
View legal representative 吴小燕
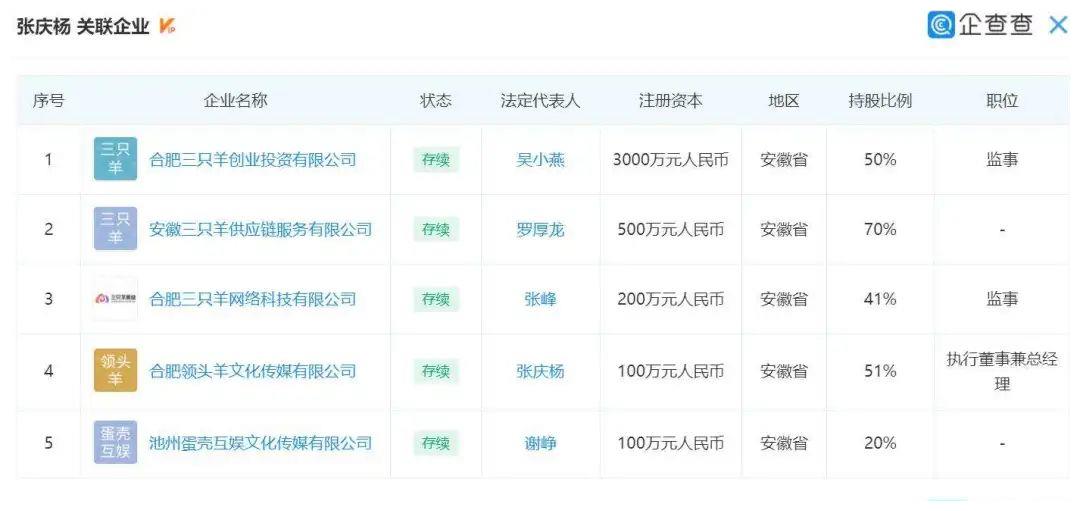541,160
